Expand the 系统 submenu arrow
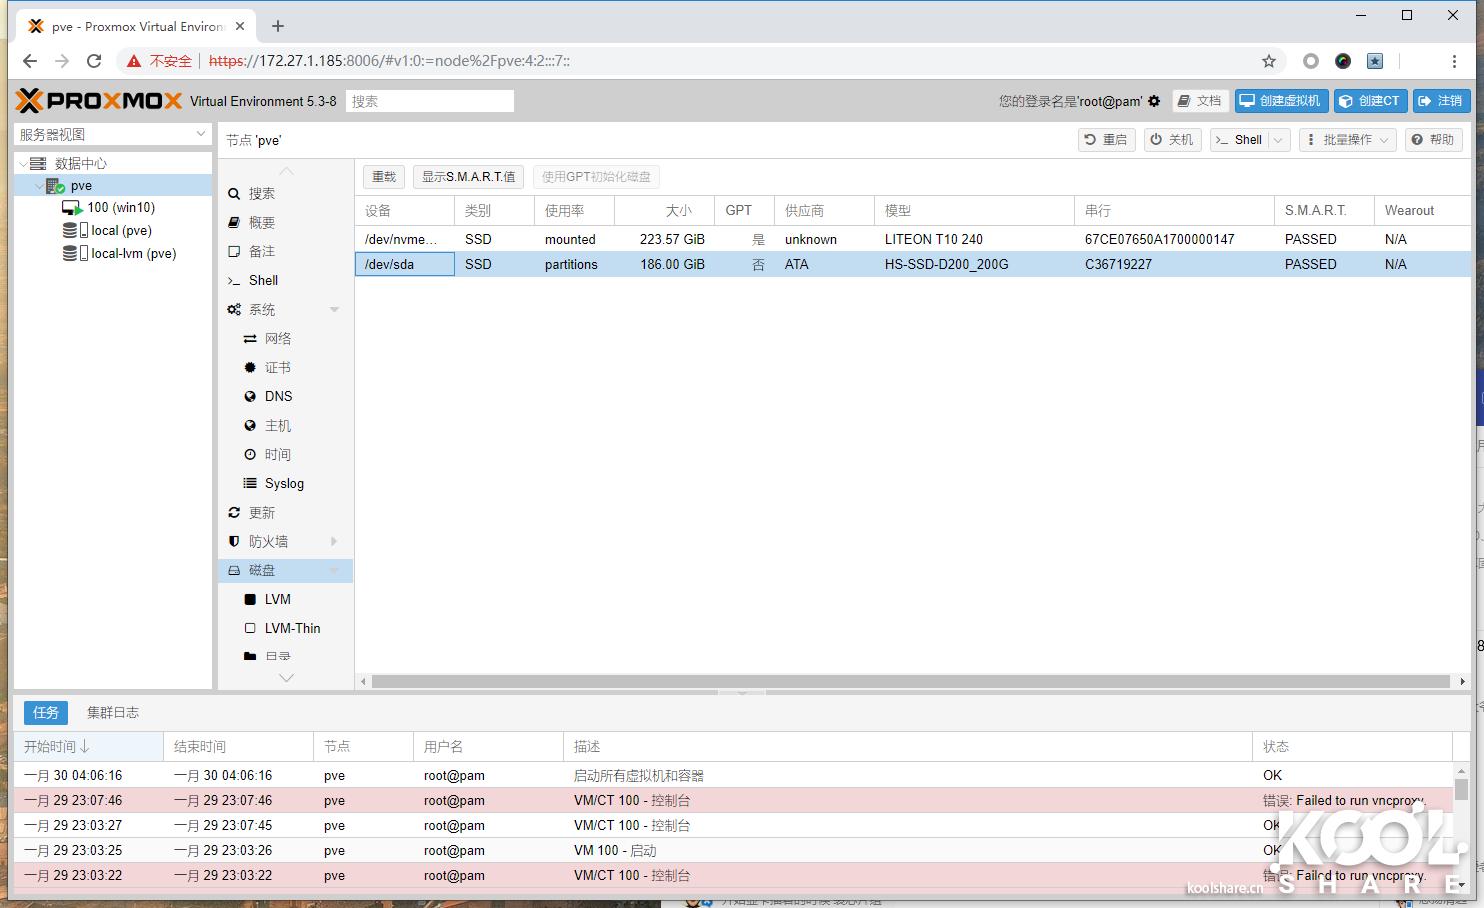This screenshot has width=1484, height=908. (334, 309)
